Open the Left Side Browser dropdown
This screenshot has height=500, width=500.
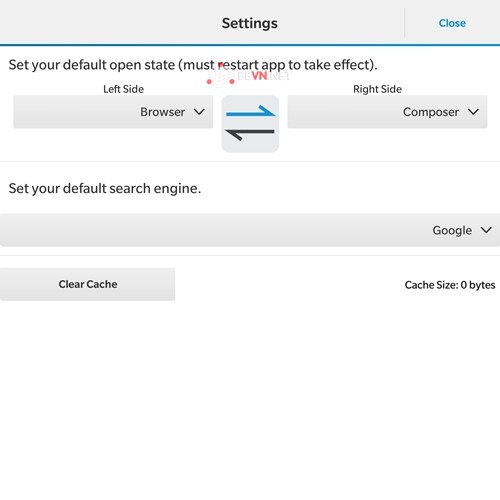[113, 112]
